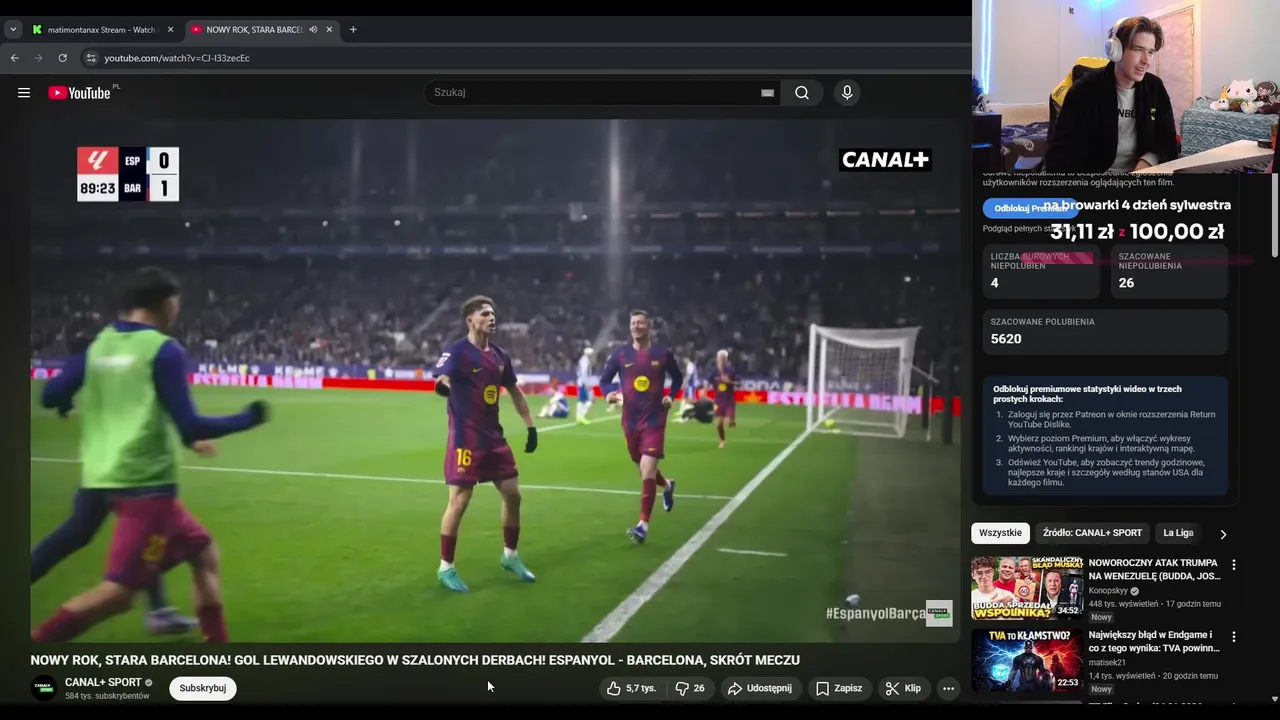Close the NOWY ROK YouTube tab
This screenshot has height=720, width=1280.
tap(329, 30)
